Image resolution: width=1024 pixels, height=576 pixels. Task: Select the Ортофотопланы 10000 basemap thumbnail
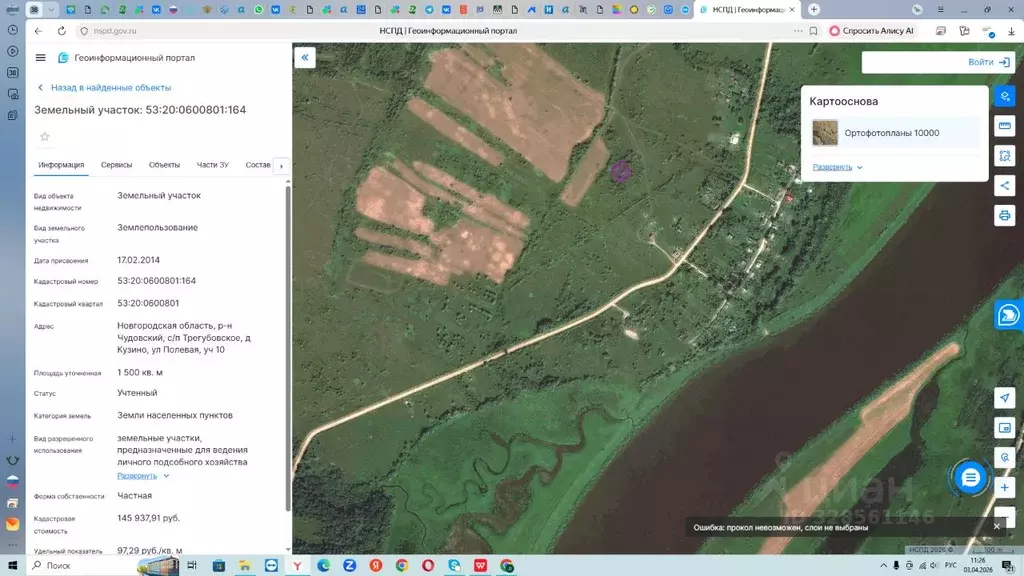825,133
